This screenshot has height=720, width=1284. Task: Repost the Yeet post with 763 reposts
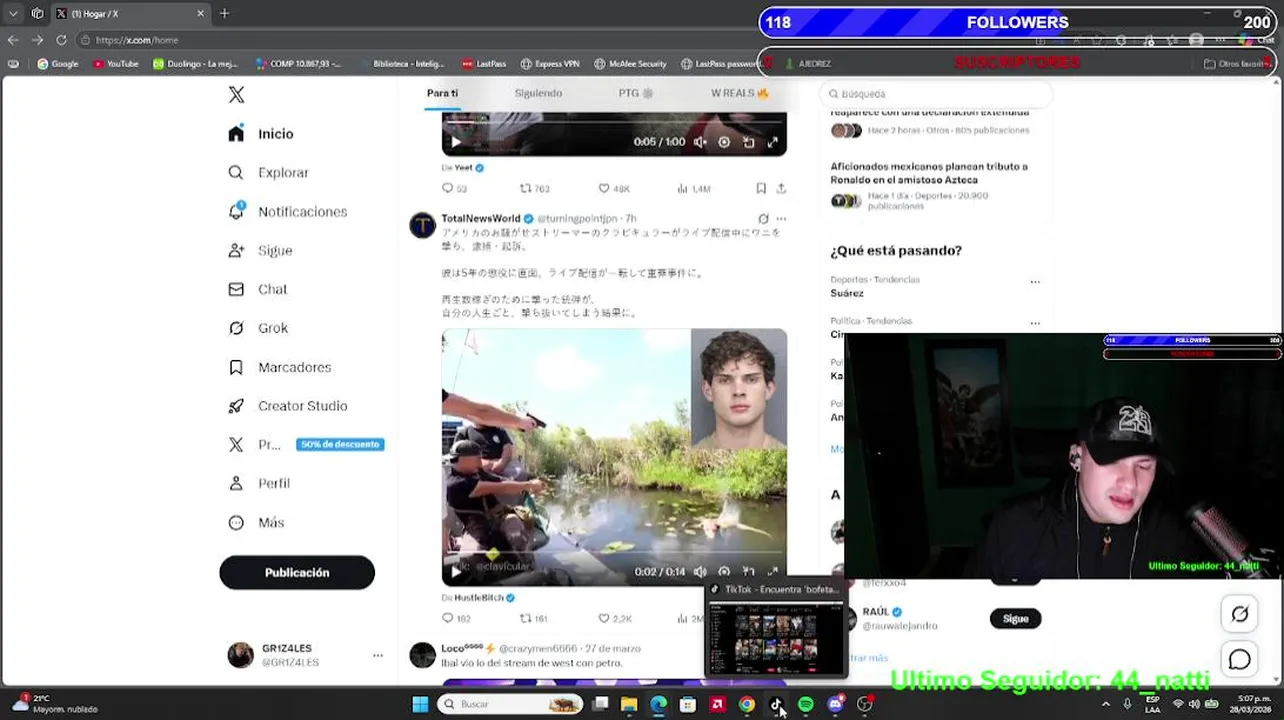click(534, 188)
